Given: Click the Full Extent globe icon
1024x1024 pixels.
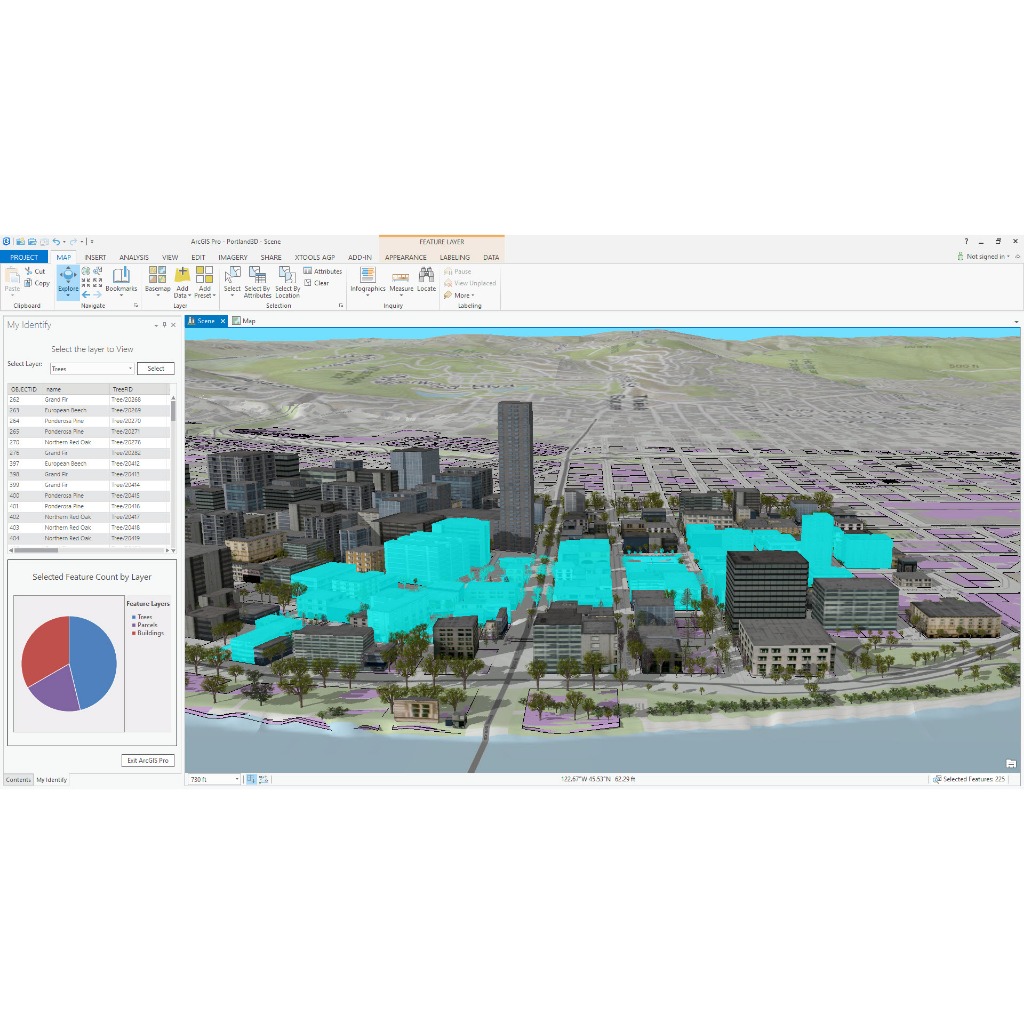Looking at the screenshot, I should [86, 271].
